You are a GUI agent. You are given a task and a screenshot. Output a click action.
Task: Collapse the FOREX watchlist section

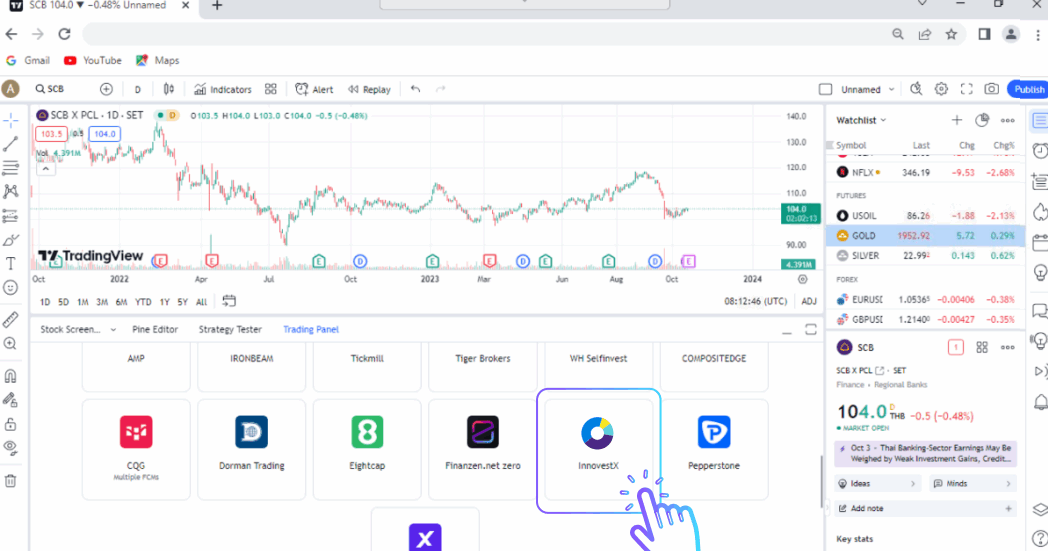pos(847,280)
